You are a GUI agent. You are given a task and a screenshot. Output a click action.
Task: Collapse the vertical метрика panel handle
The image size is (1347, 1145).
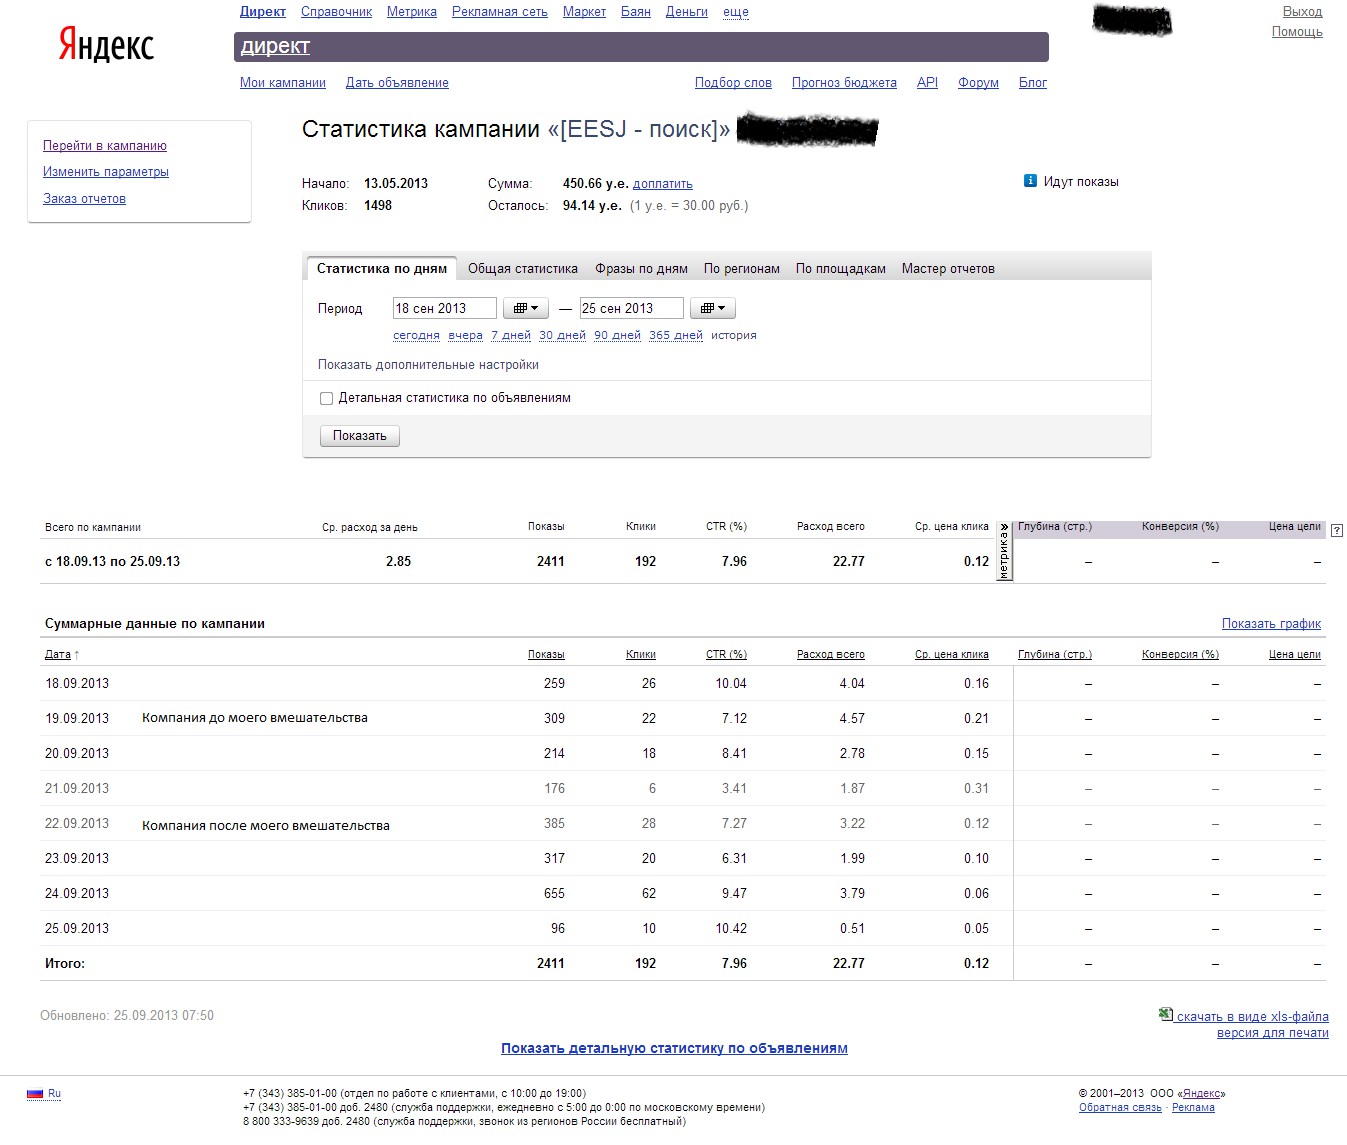[x=1004, y=551]
